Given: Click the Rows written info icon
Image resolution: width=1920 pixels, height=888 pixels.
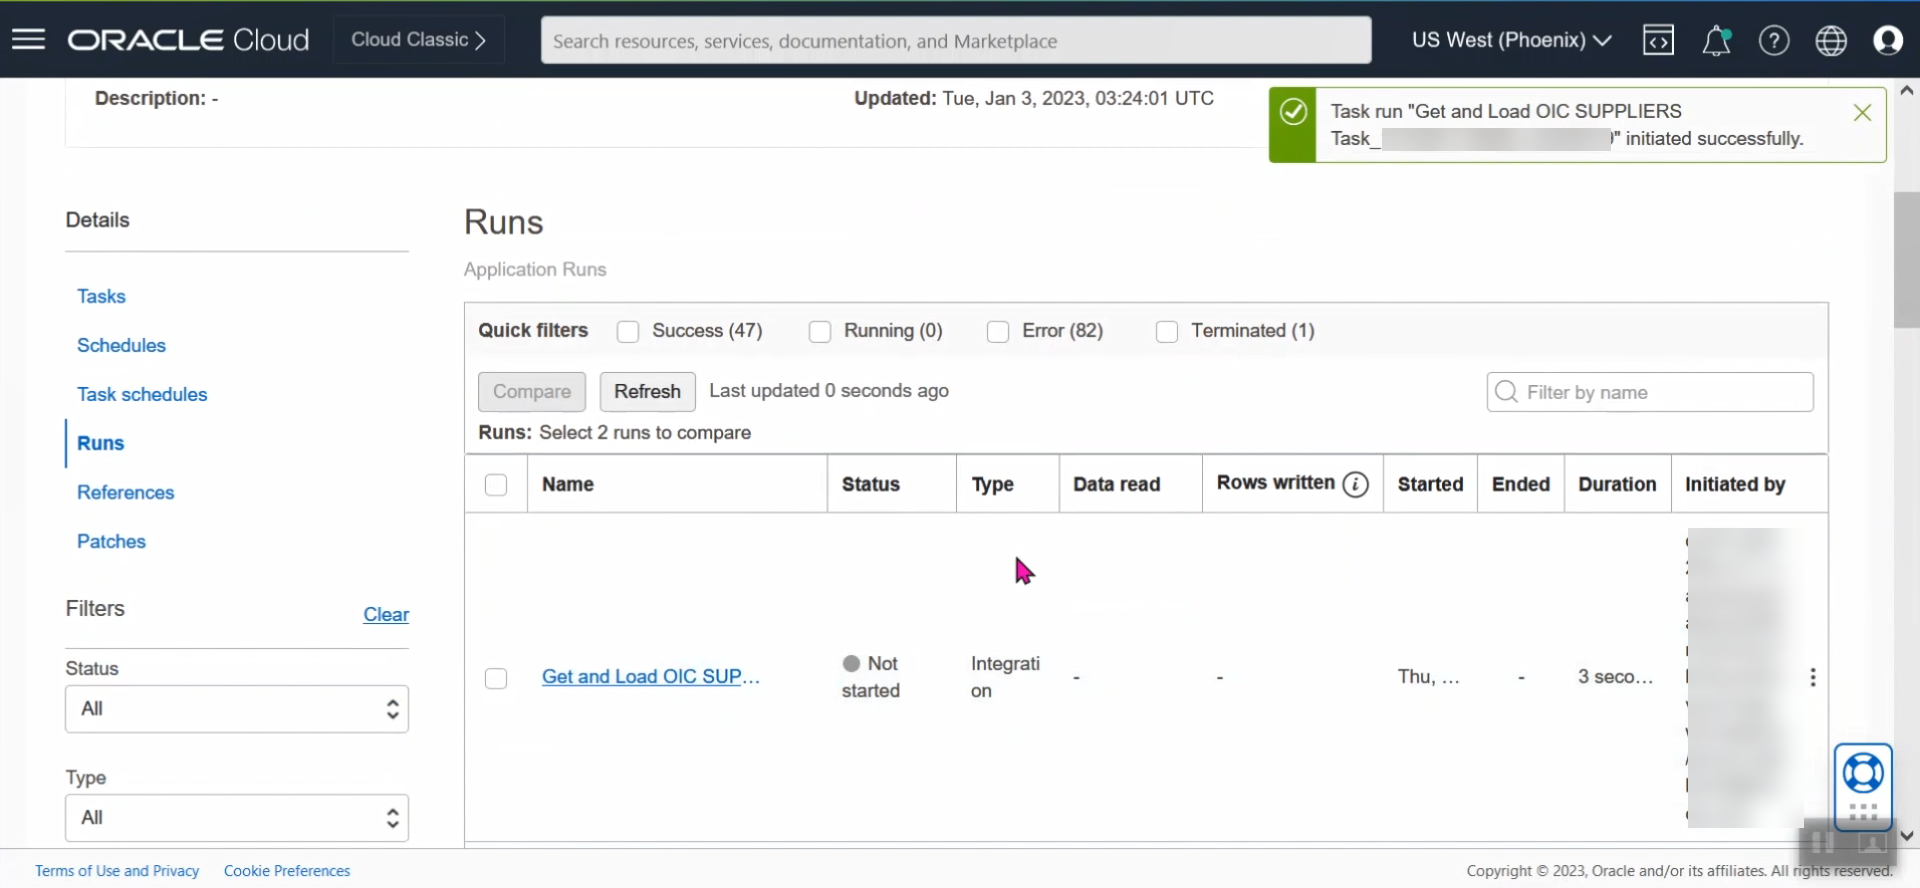Looking at the screenshot, I should (x=1356, y=484).
